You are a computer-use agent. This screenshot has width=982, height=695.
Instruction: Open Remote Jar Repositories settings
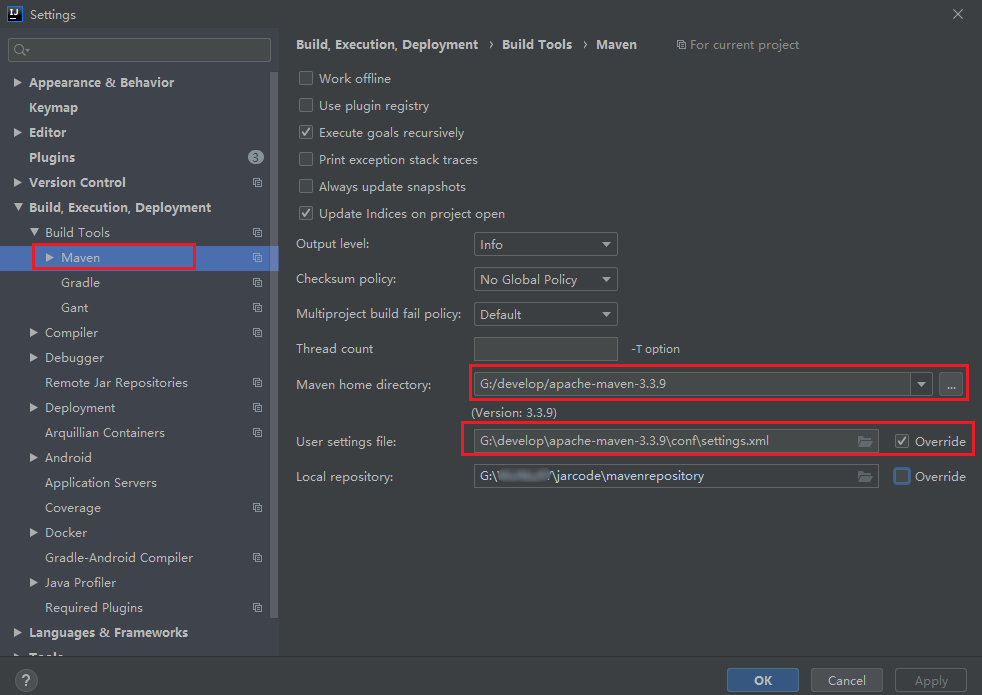pyautogui.click(x=116, y=383)
